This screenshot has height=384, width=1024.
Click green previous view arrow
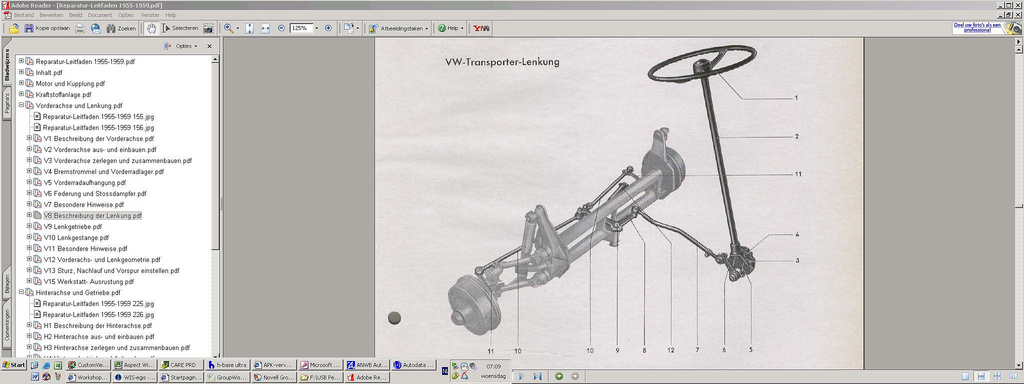tap(559, 376)
